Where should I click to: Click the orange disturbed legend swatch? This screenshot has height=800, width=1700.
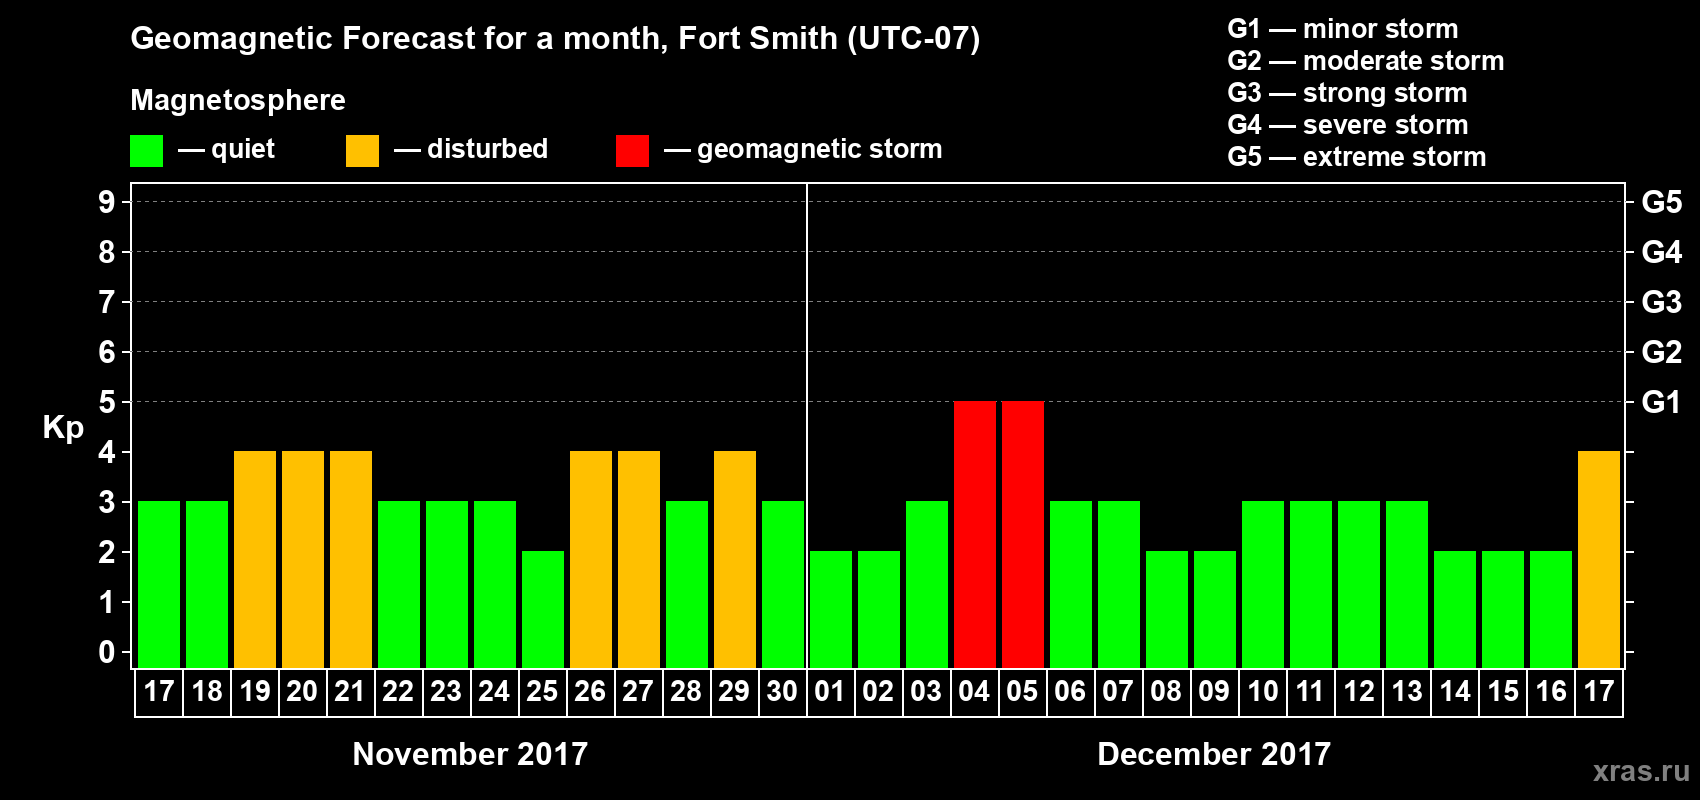coord(362,151)
